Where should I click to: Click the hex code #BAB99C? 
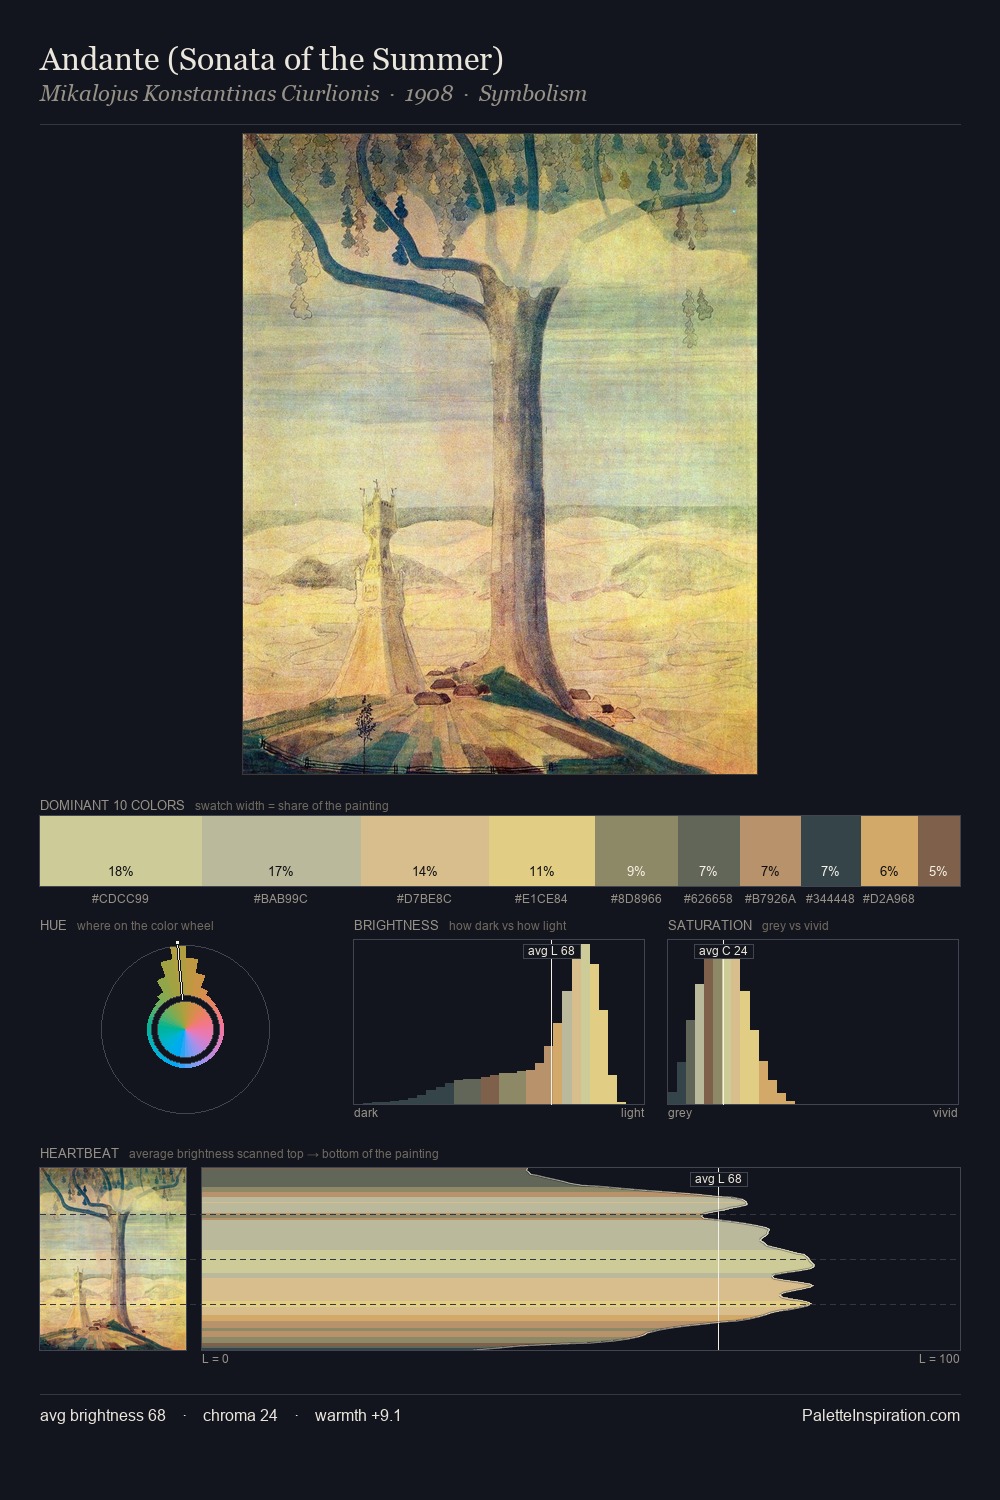(x=281, y=899)
